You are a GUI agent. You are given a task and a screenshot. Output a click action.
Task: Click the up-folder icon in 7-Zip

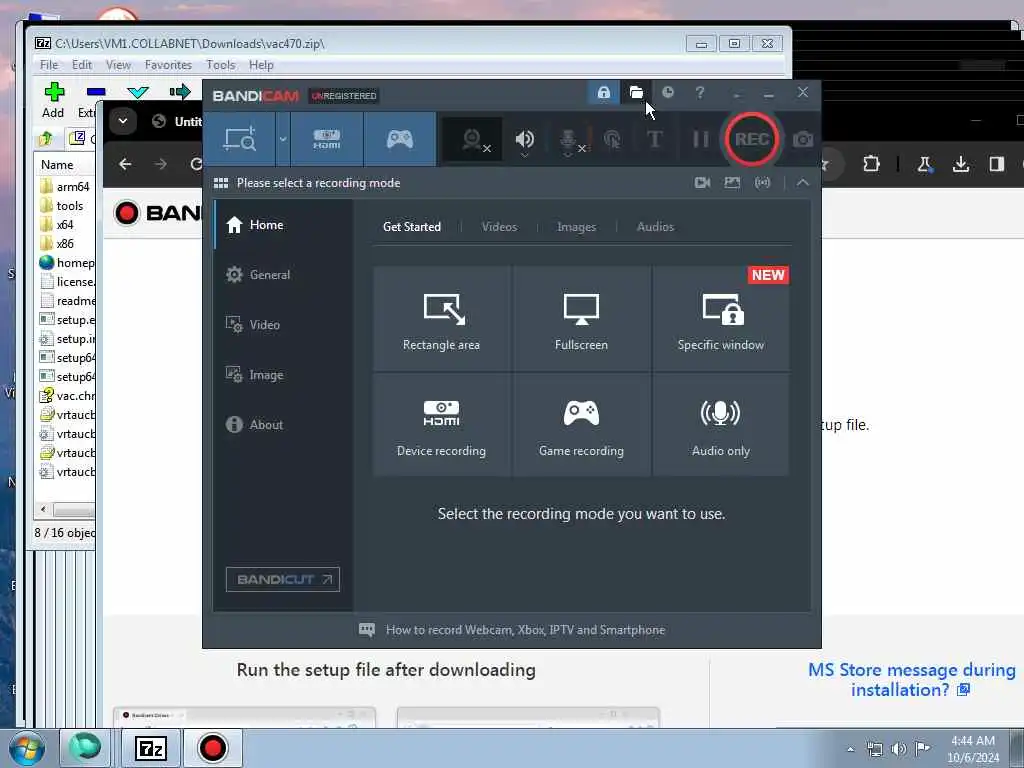(46, 138)
